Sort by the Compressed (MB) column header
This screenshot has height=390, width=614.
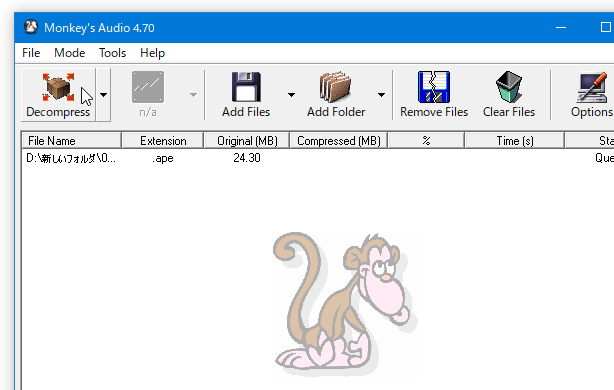tap(339, 141)
